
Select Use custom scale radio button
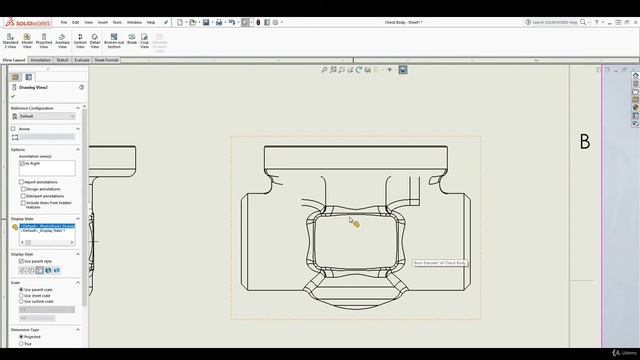tap(21, 301)
